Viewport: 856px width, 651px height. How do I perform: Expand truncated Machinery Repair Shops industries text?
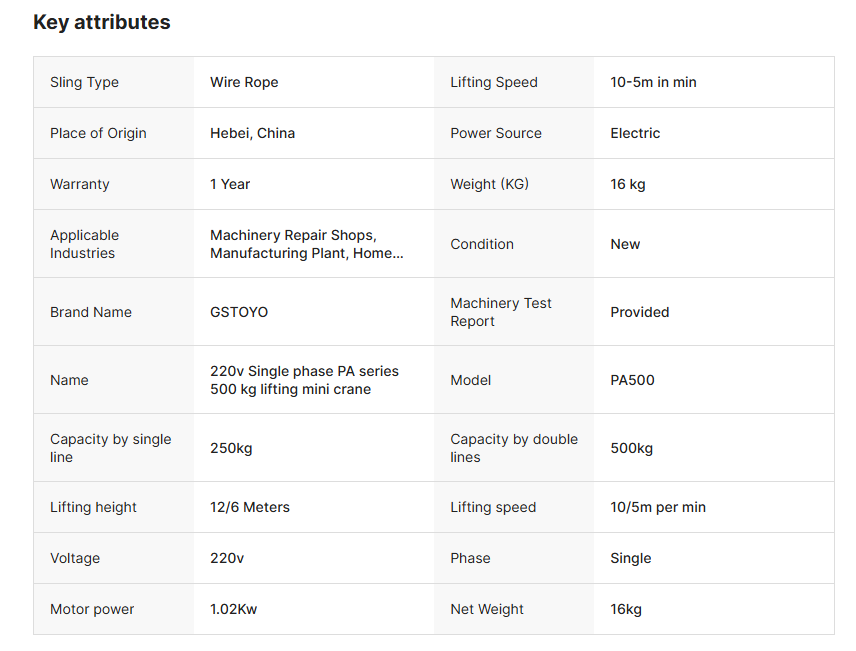[x=306, y=244]
